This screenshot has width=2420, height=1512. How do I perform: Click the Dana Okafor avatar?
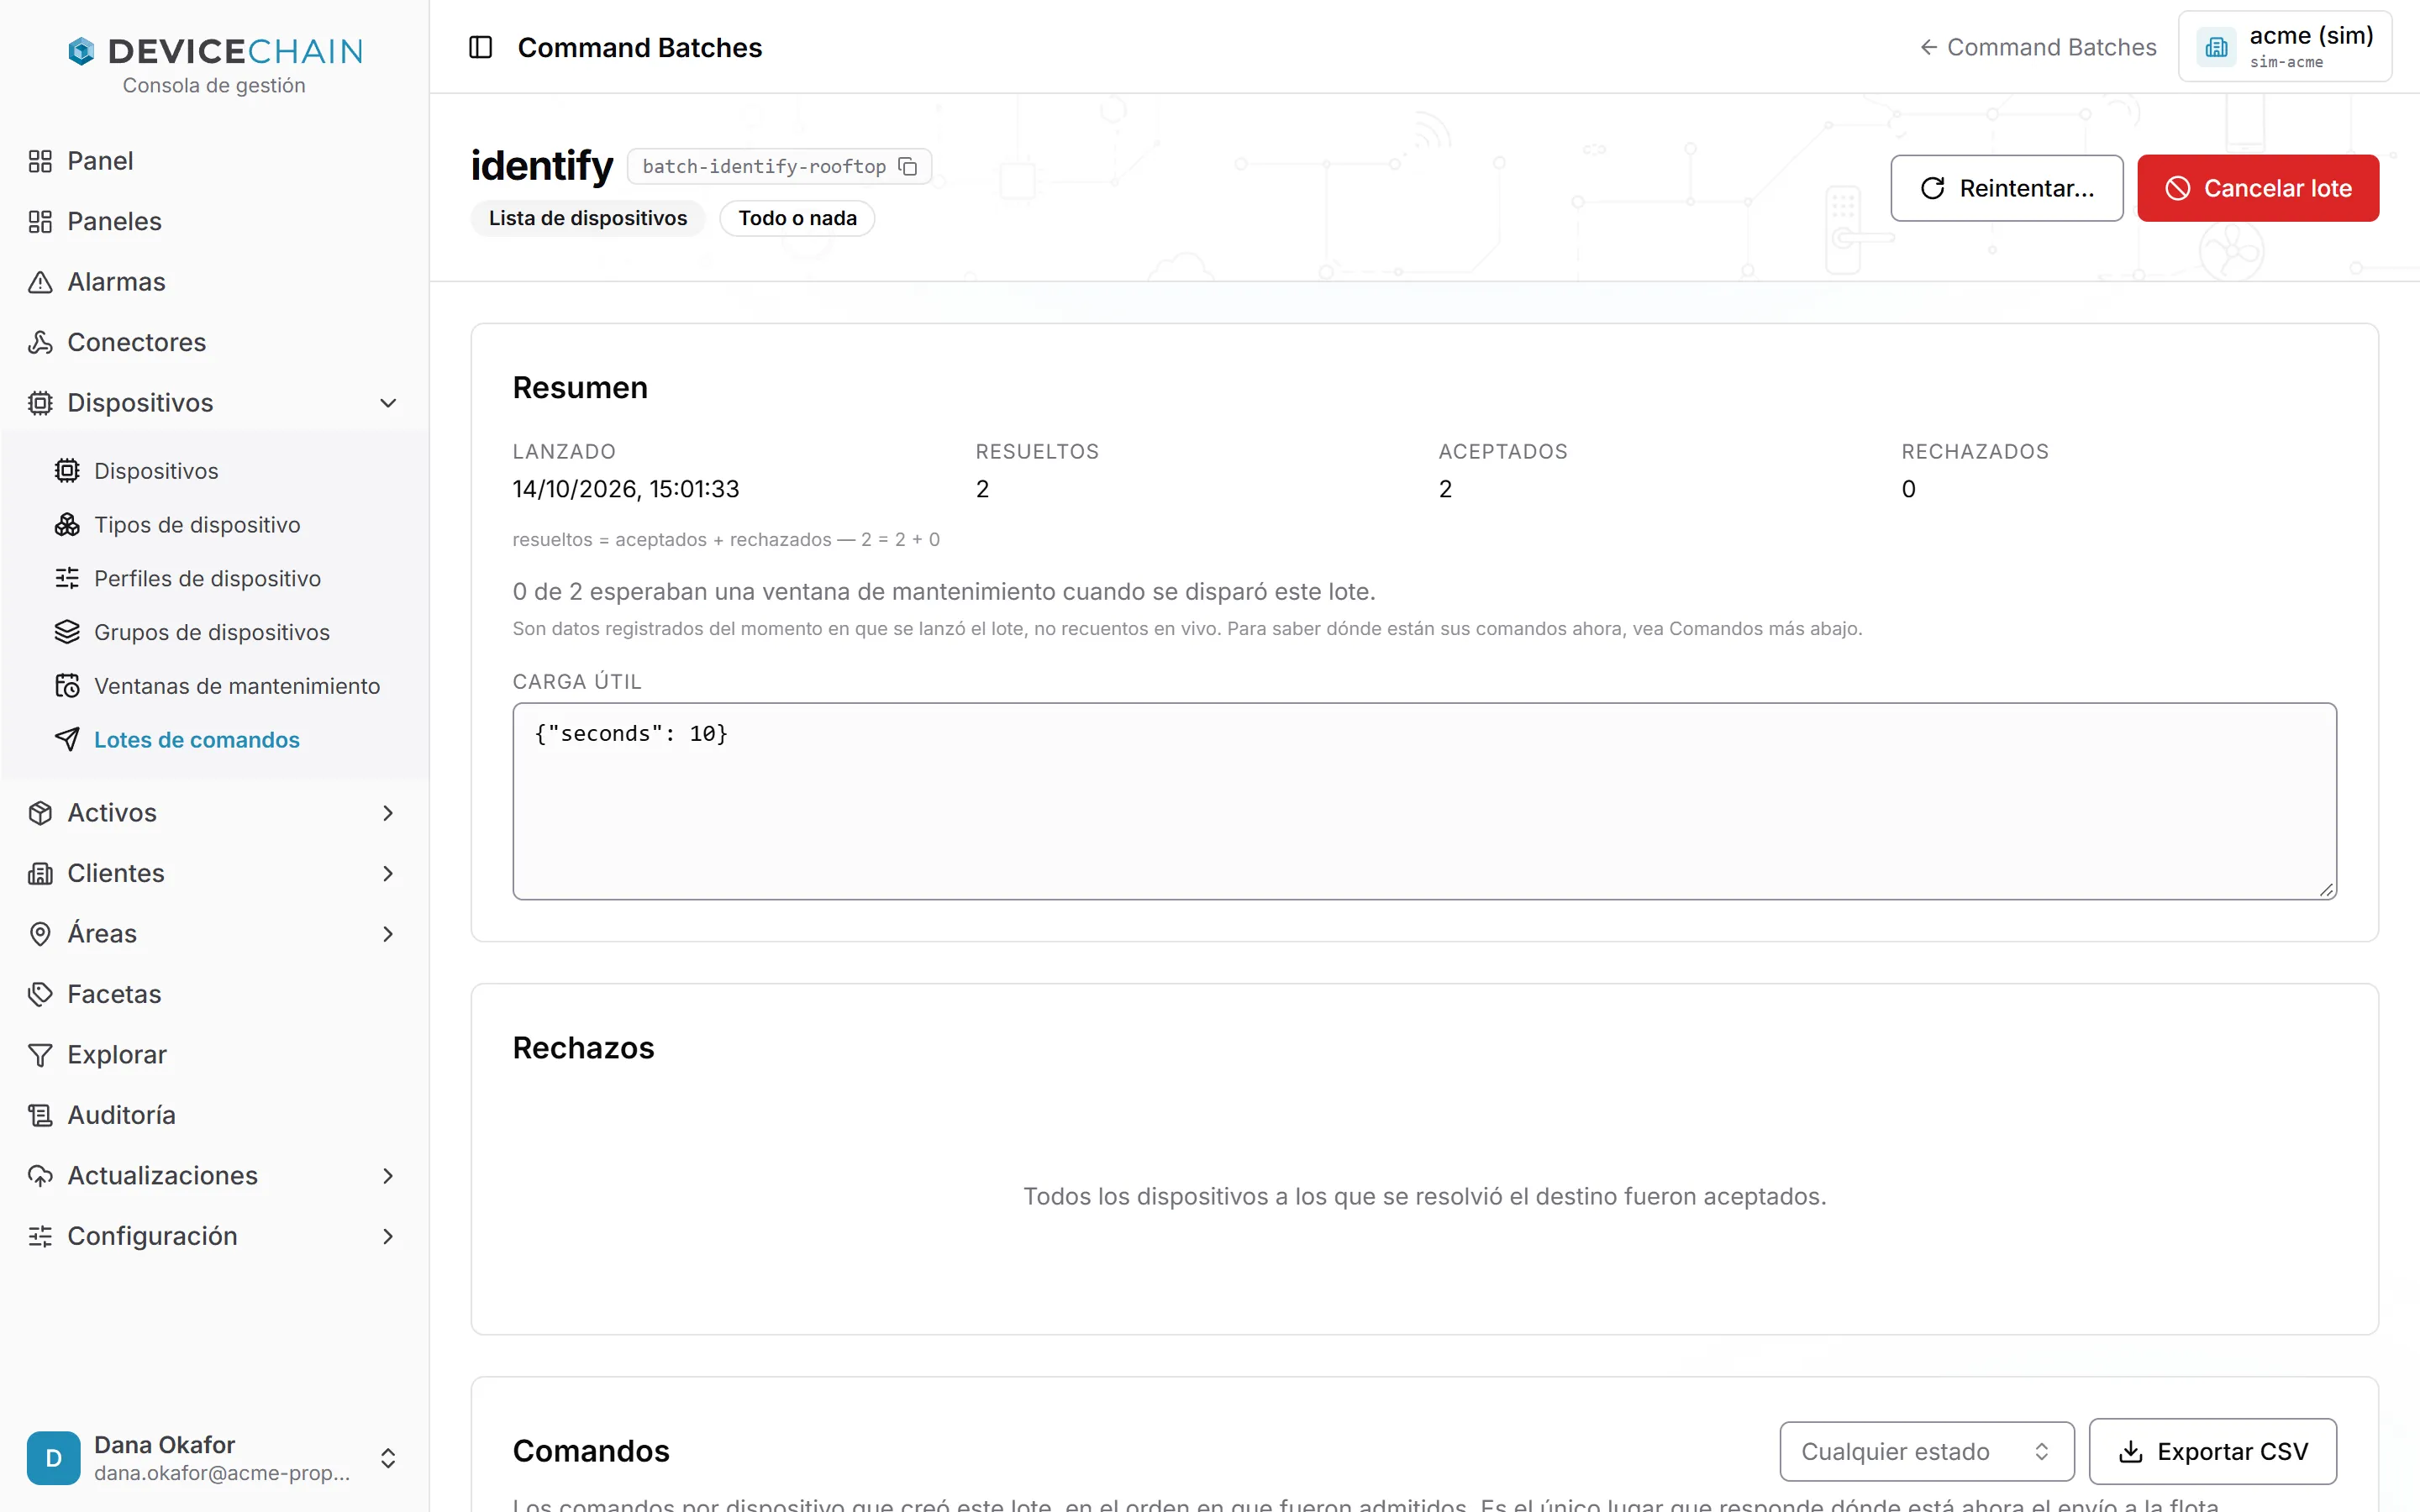point(53,1458)
